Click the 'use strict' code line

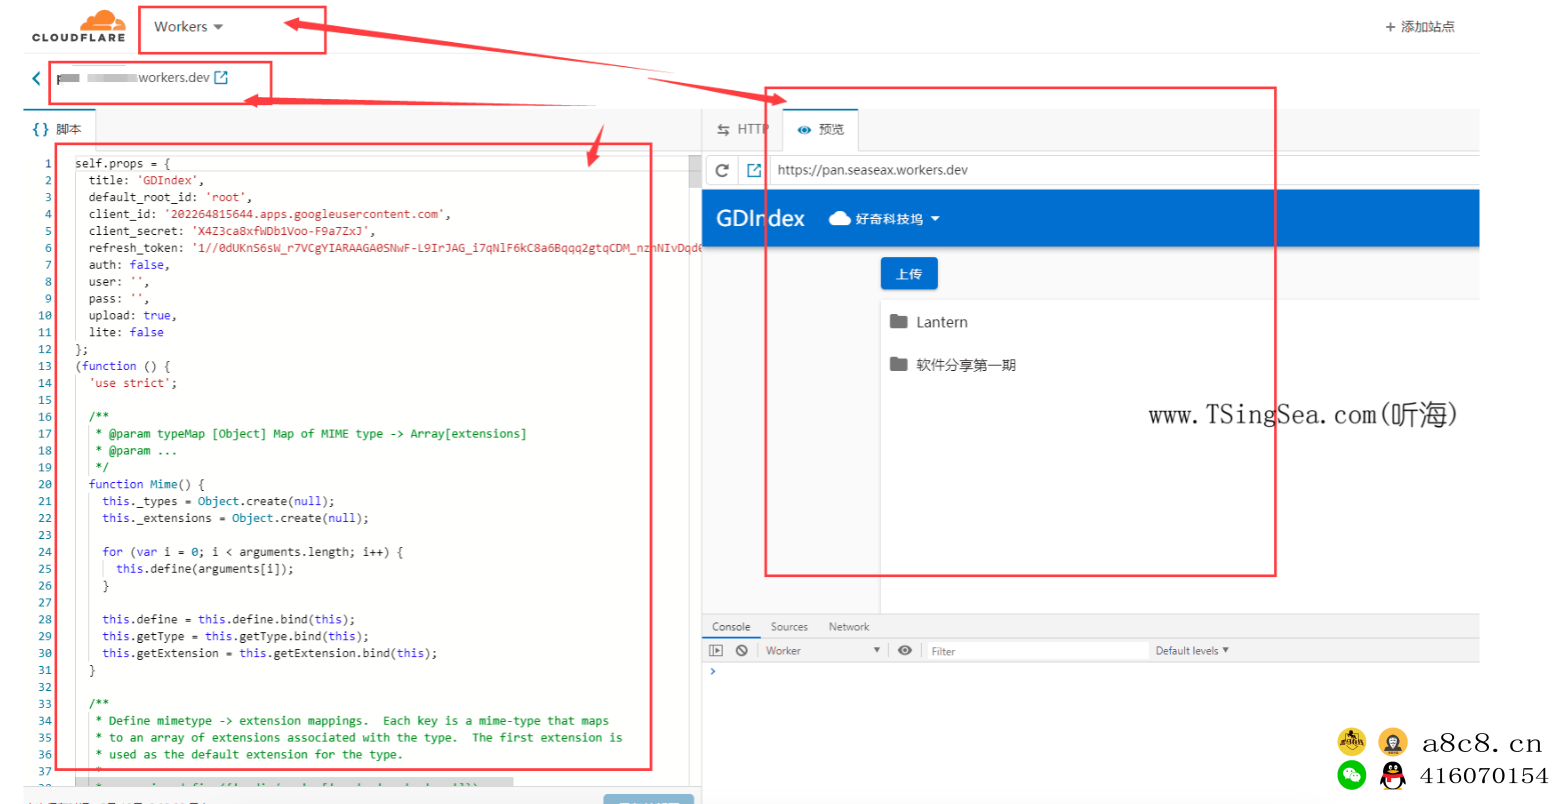click(x=132, y=383)
